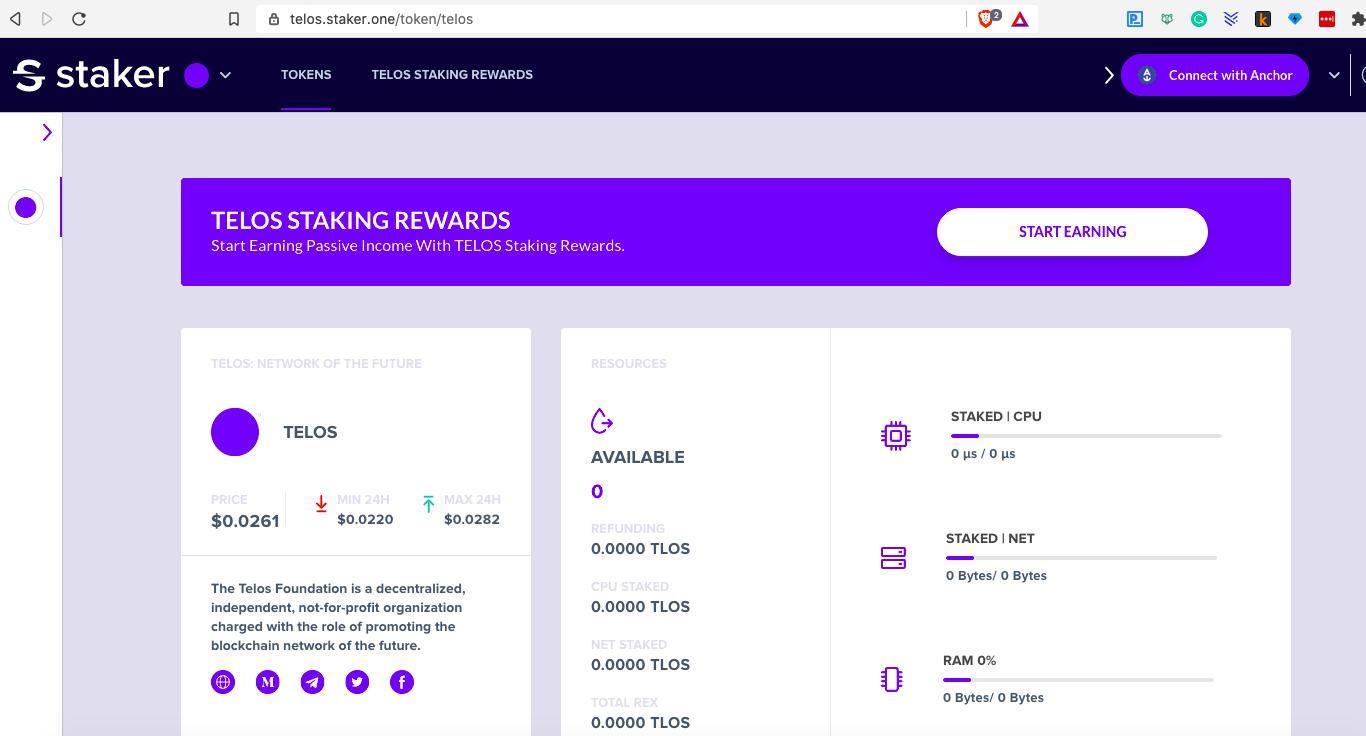Click the MAX 24H value $0.0282

tap(472, 519)
